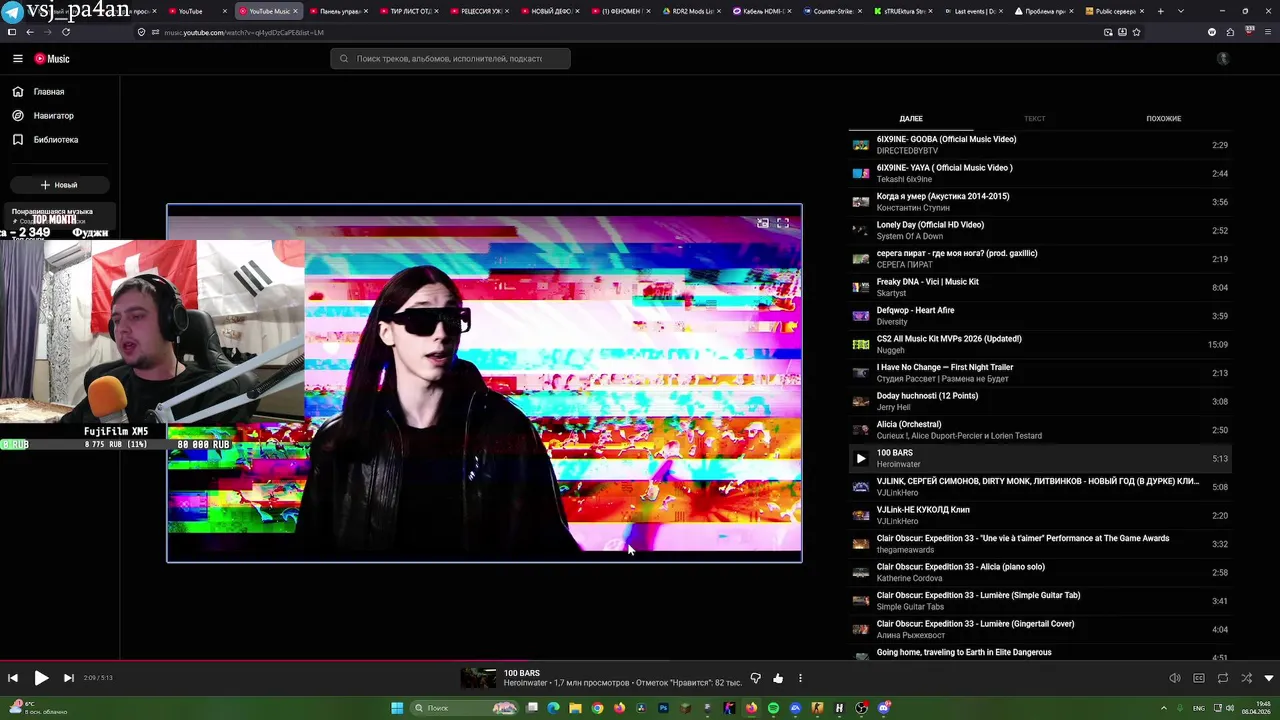Open a new browser tab

[1161, 11]
